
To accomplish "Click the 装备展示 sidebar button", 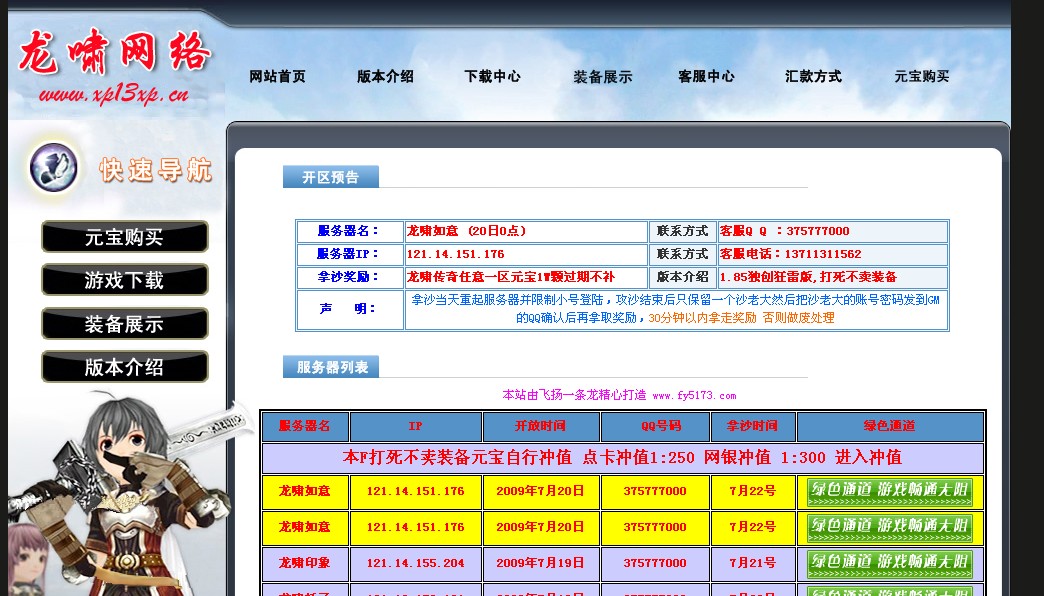I will tap(124, 324).
